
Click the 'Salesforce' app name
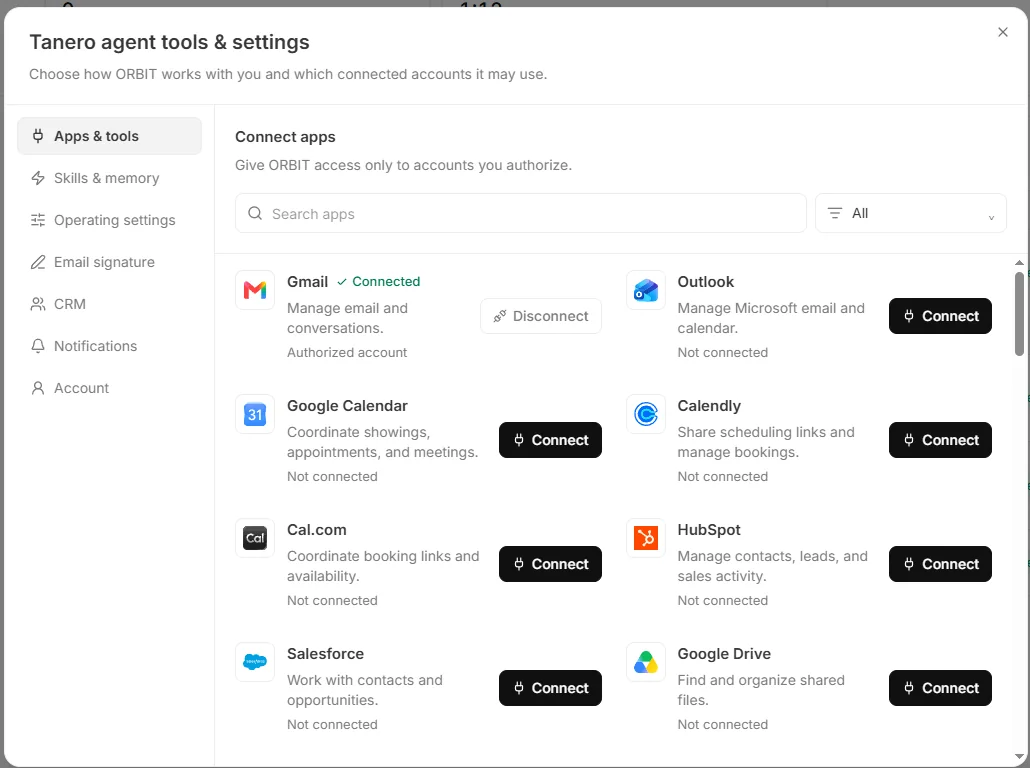[325, 654]
